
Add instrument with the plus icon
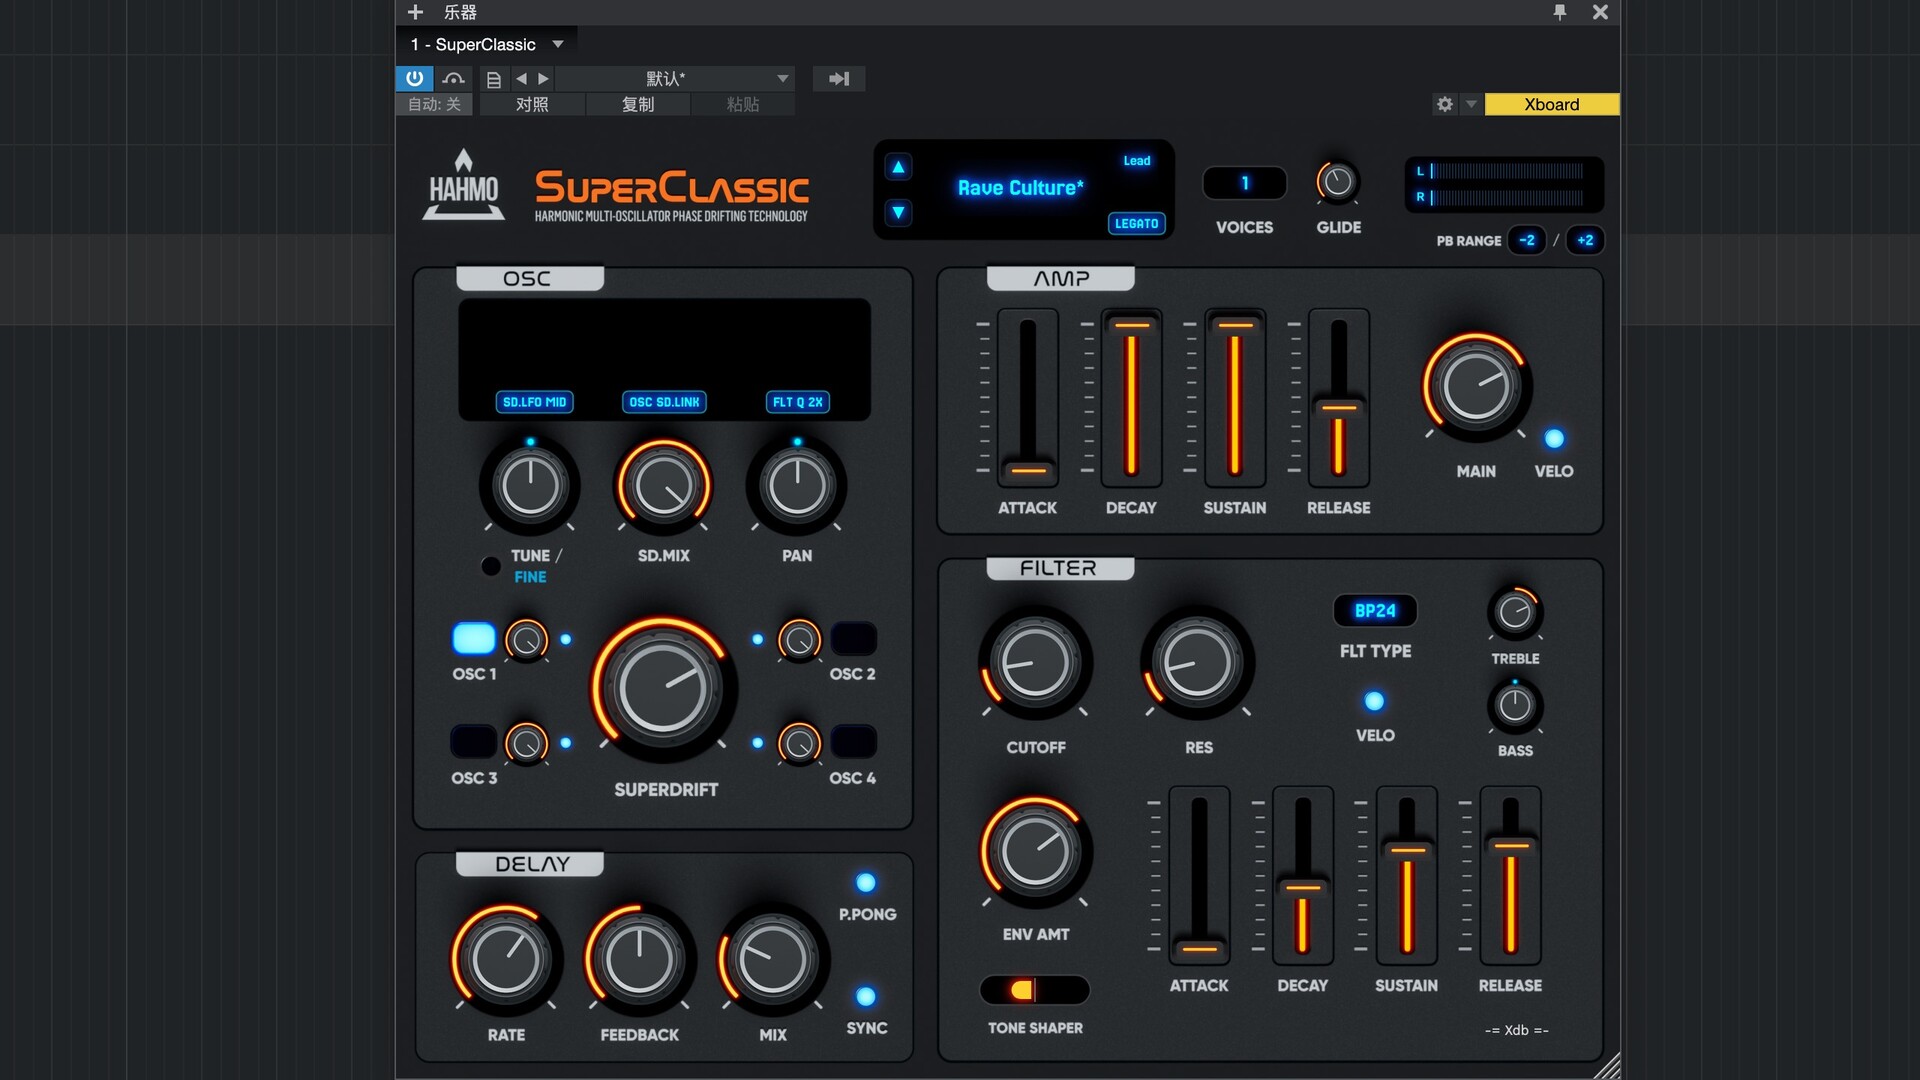pos(415,12)
